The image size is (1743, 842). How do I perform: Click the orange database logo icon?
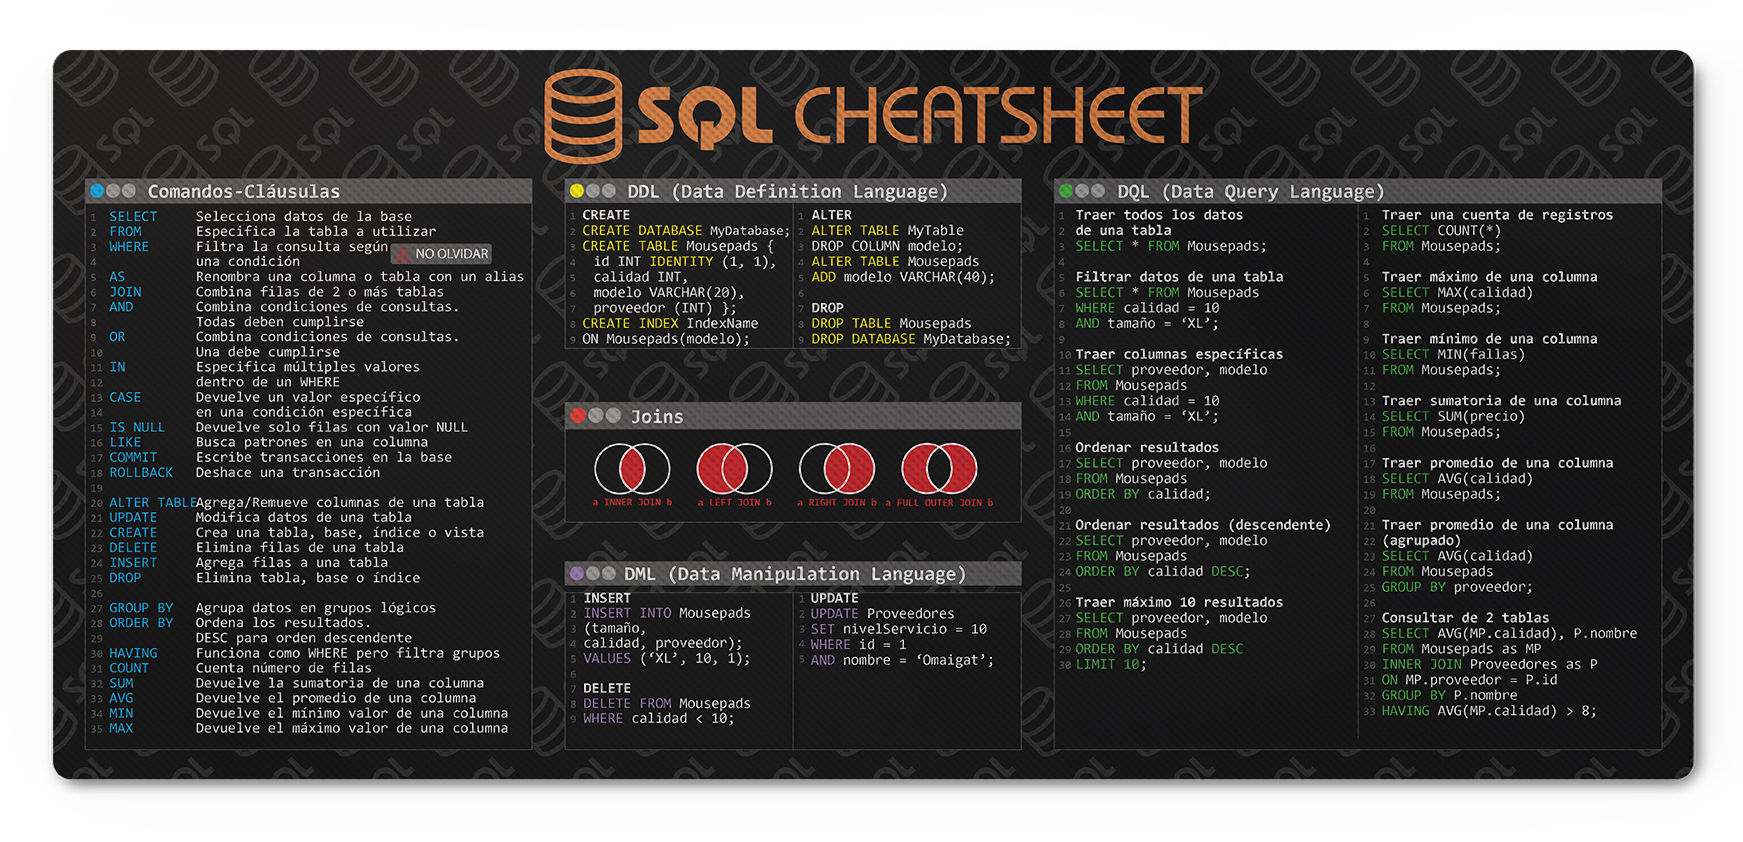click(x=583, y=116)
